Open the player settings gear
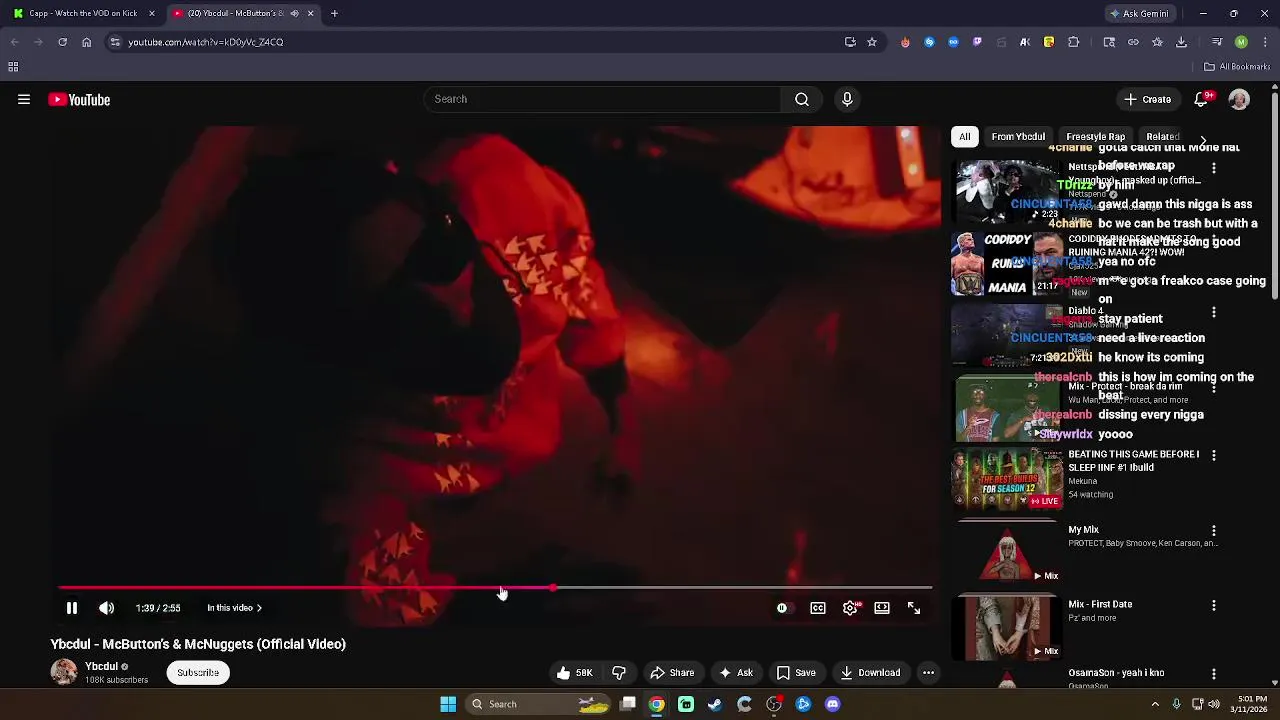Screen dimensions: 1280x720 (850, 608)
